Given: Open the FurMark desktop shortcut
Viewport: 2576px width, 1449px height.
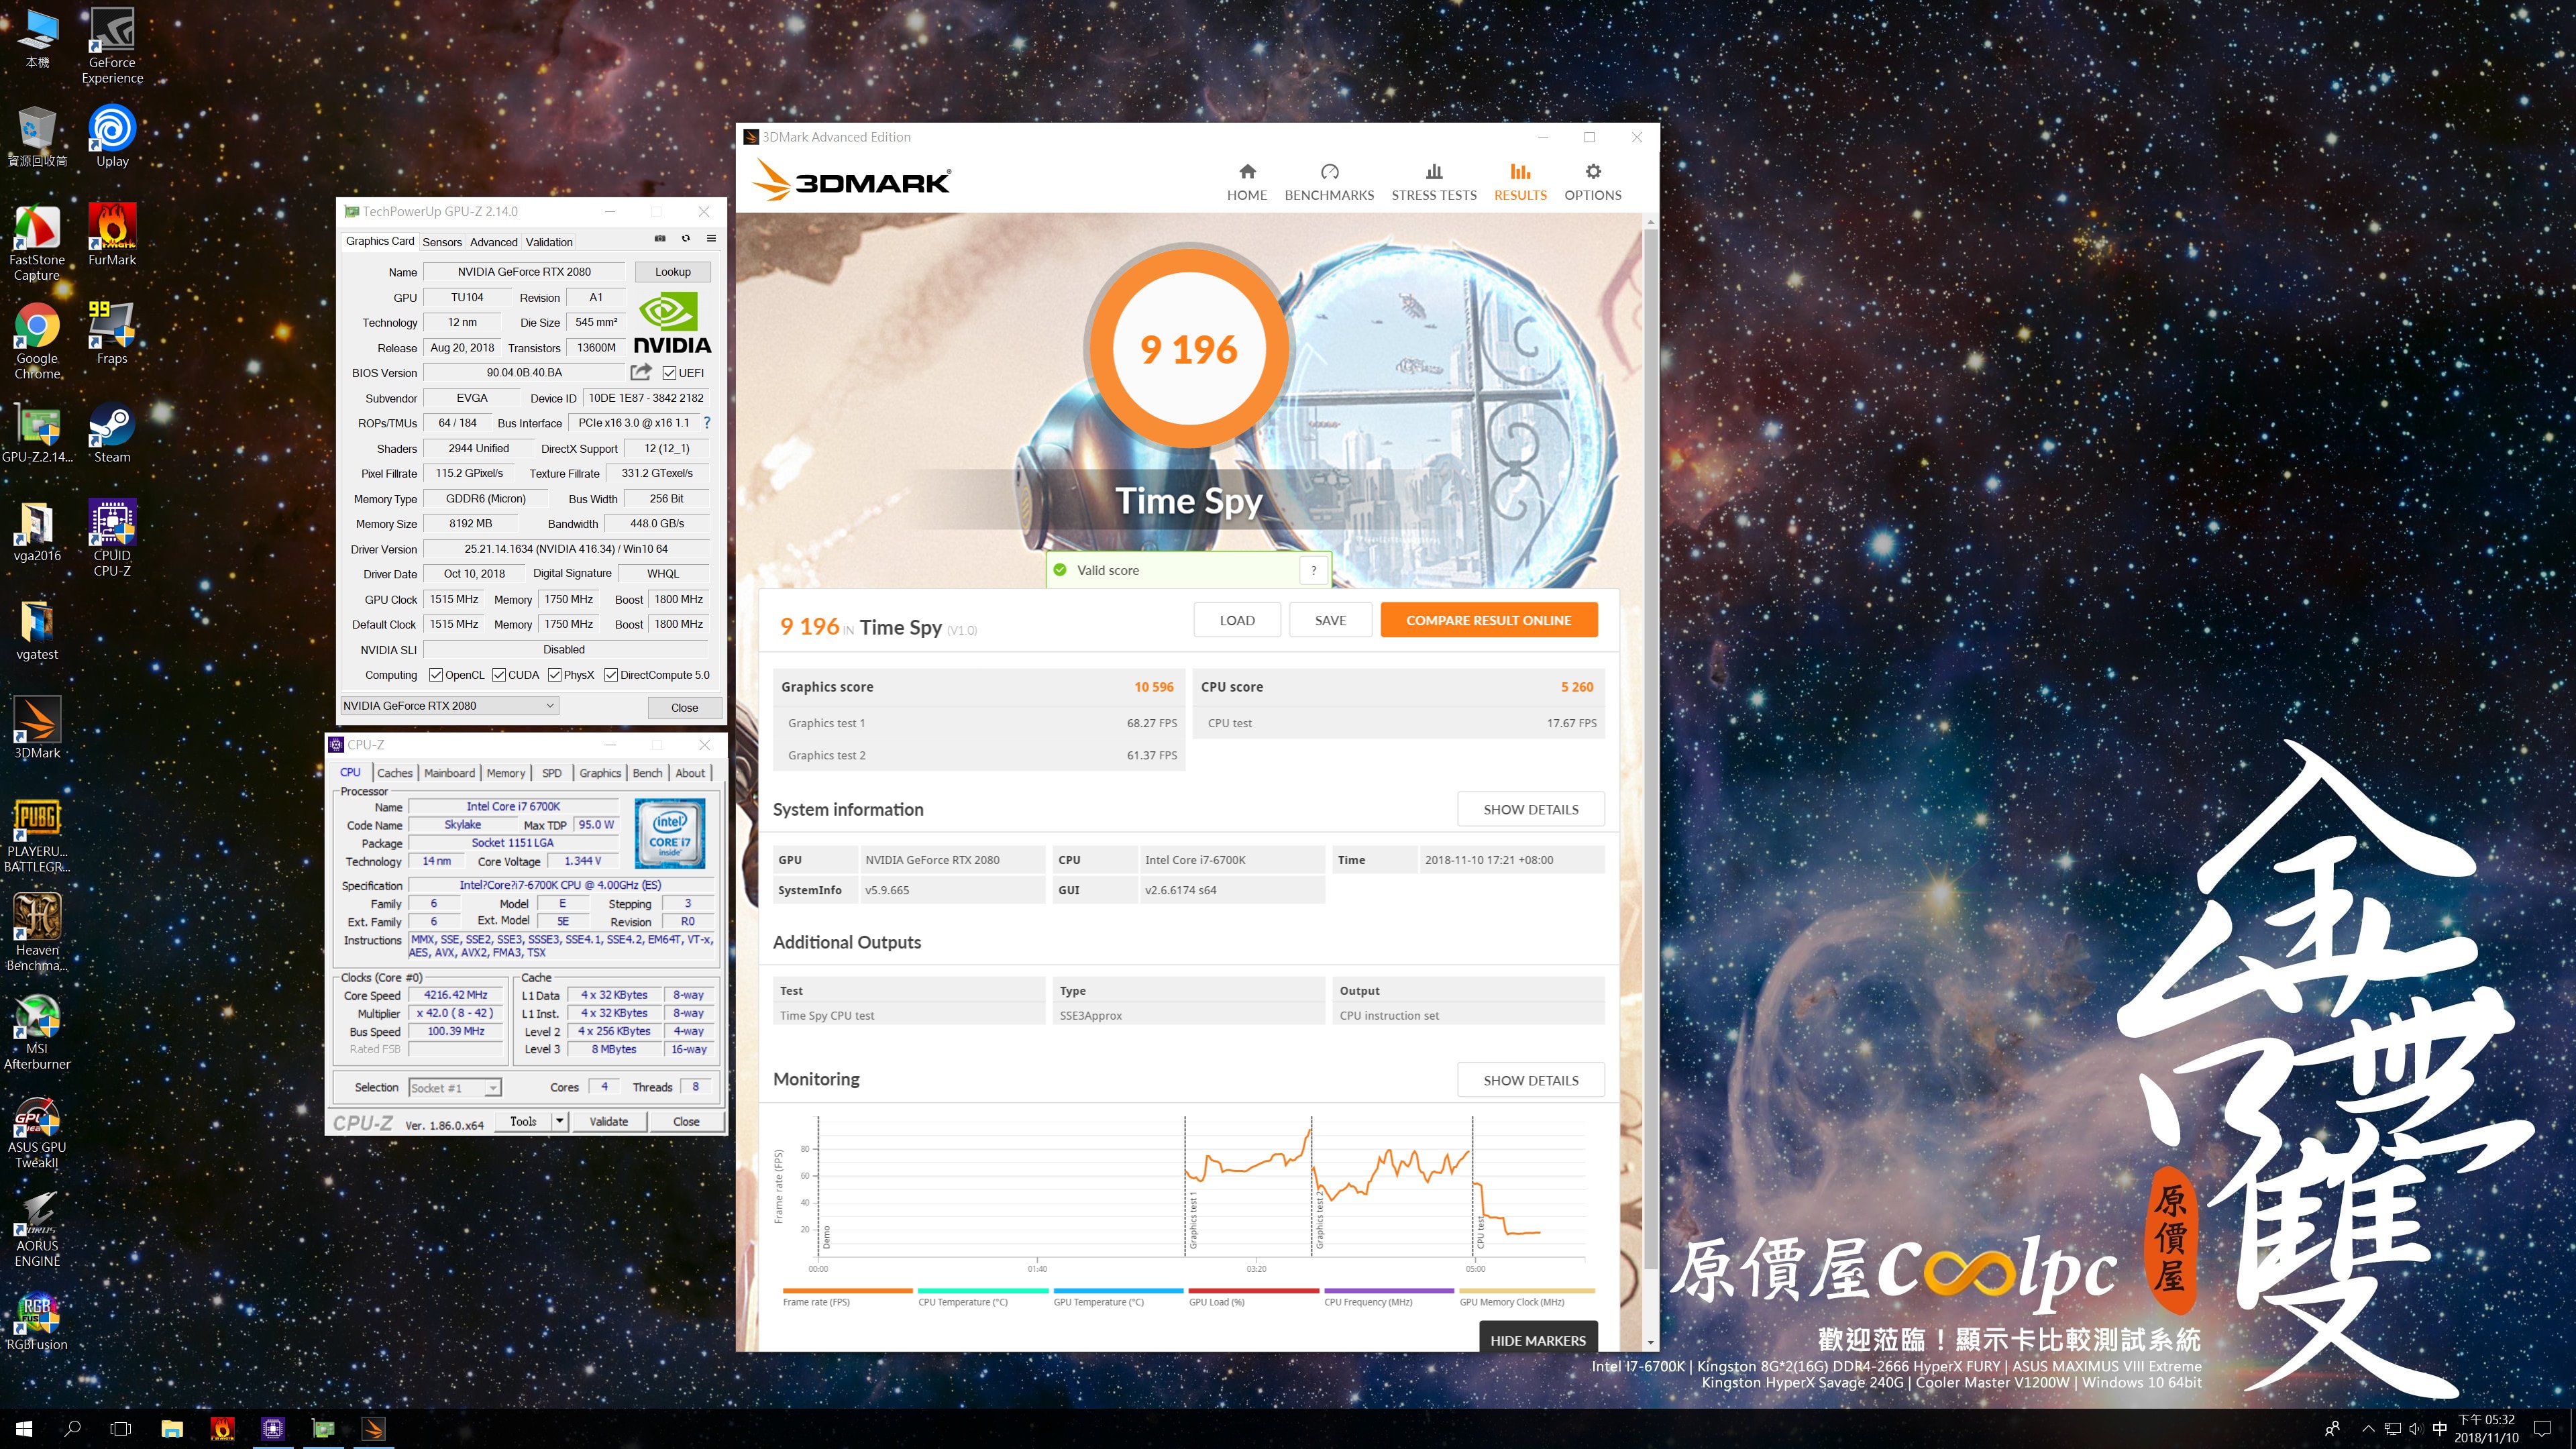Looking at the screenshot, I should coord(112,234).
